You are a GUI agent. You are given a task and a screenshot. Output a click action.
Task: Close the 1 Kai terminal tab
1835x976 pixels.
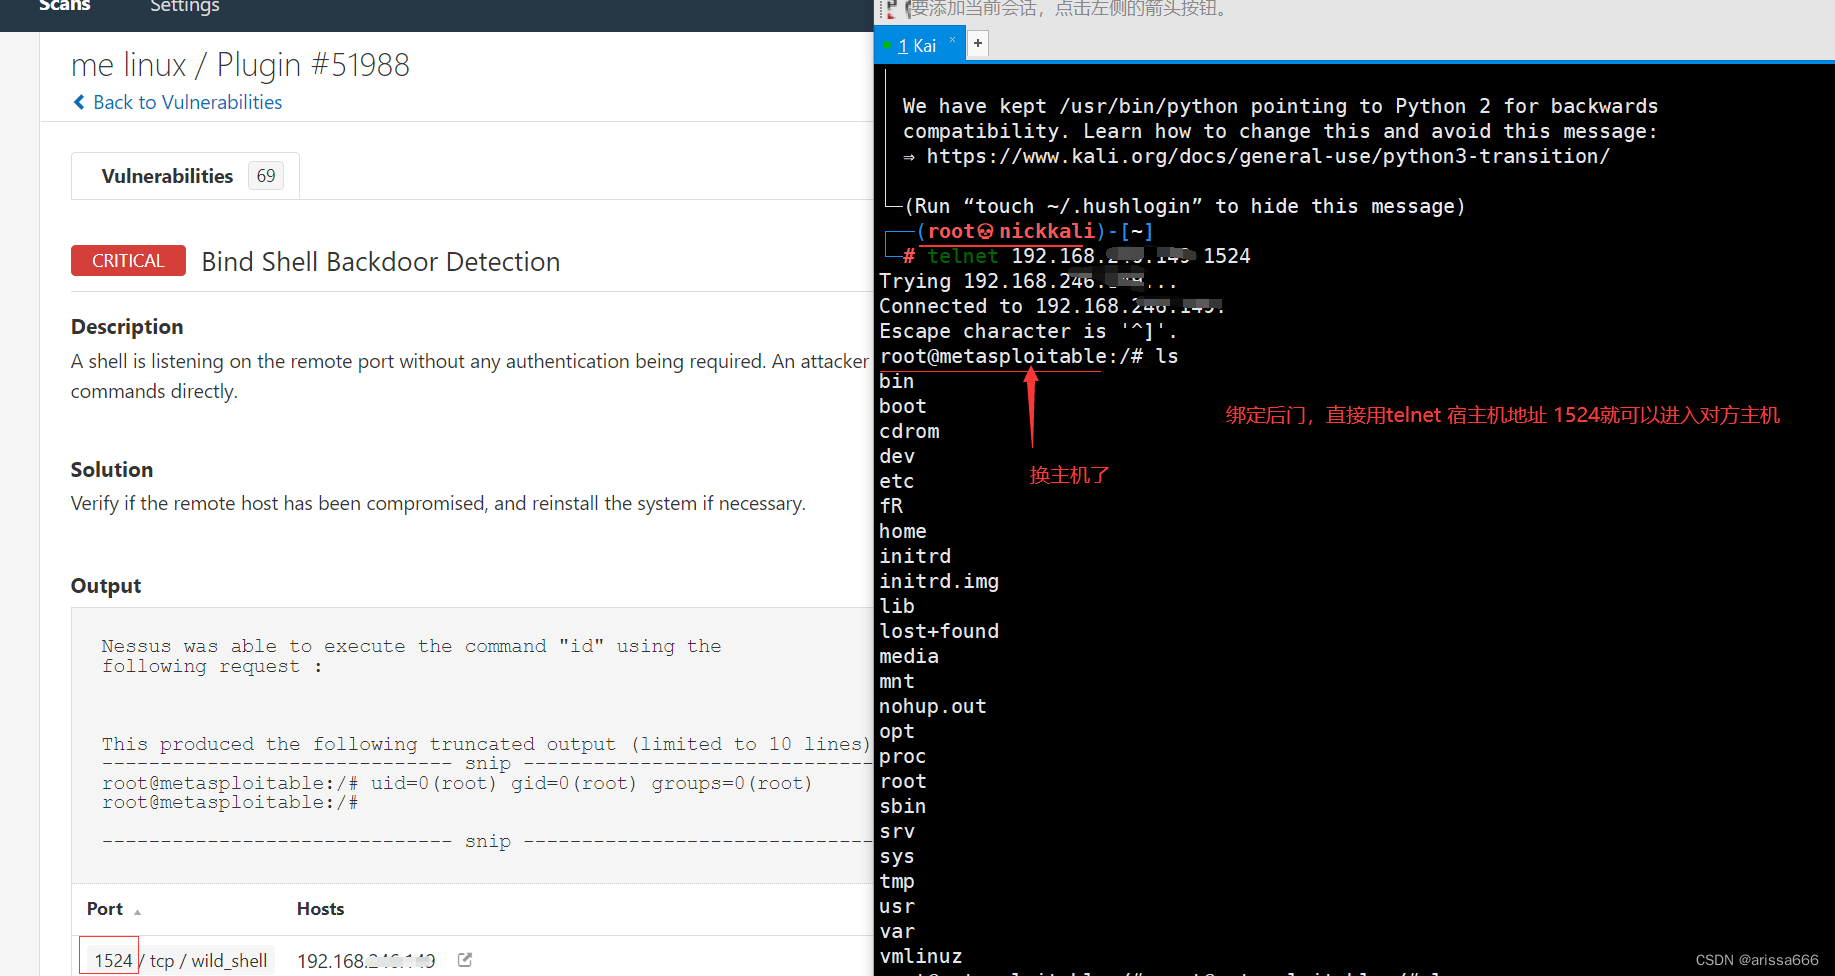pos(952,40)
